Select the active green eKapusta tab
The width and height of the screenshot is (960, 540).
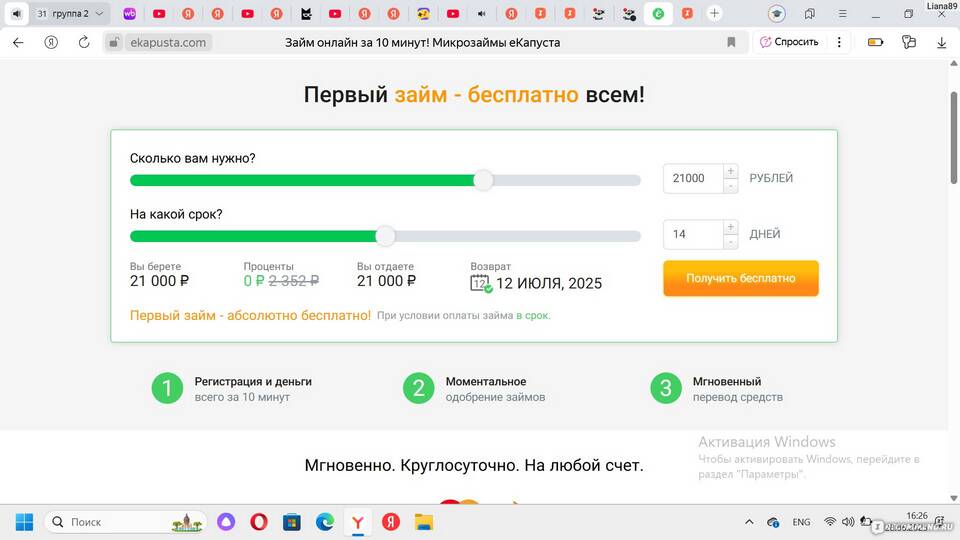(x=658, y=13)
